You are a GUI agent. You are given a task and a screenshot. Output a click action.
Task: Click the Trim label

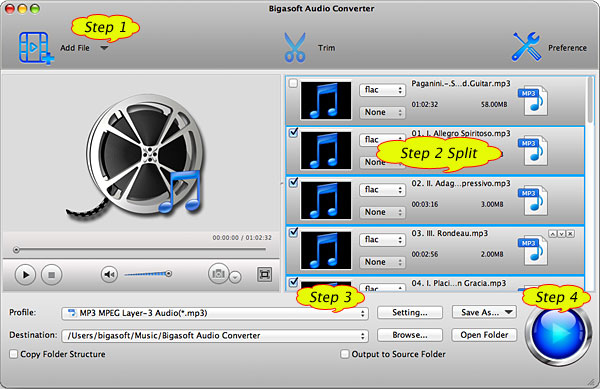point(326,48)
